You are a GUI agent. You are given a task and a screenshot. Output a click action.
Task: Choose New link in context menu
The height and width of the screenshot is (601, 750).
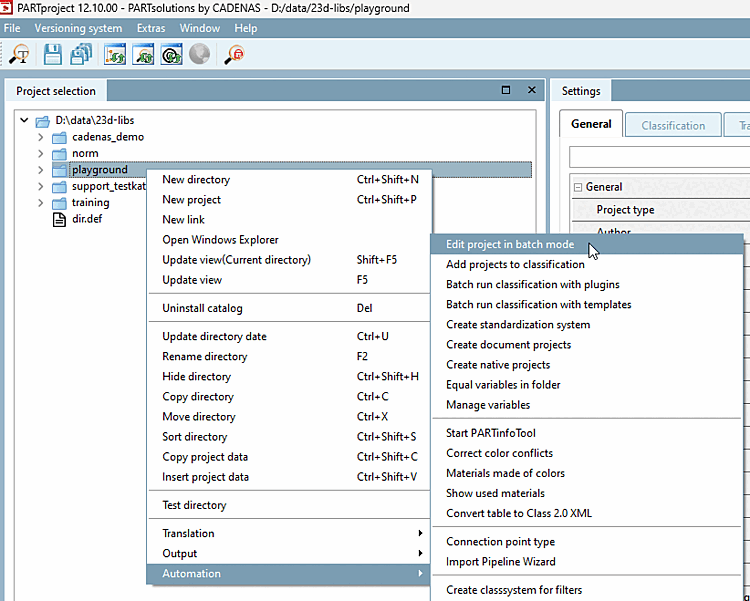coord(289,220)
